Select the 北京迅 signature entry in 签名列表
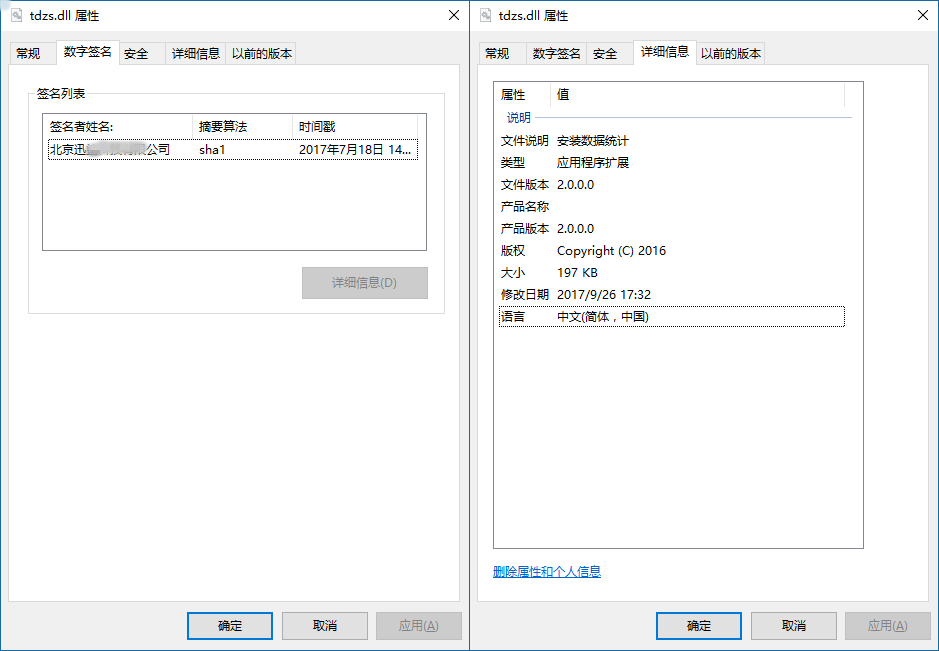 116,149
